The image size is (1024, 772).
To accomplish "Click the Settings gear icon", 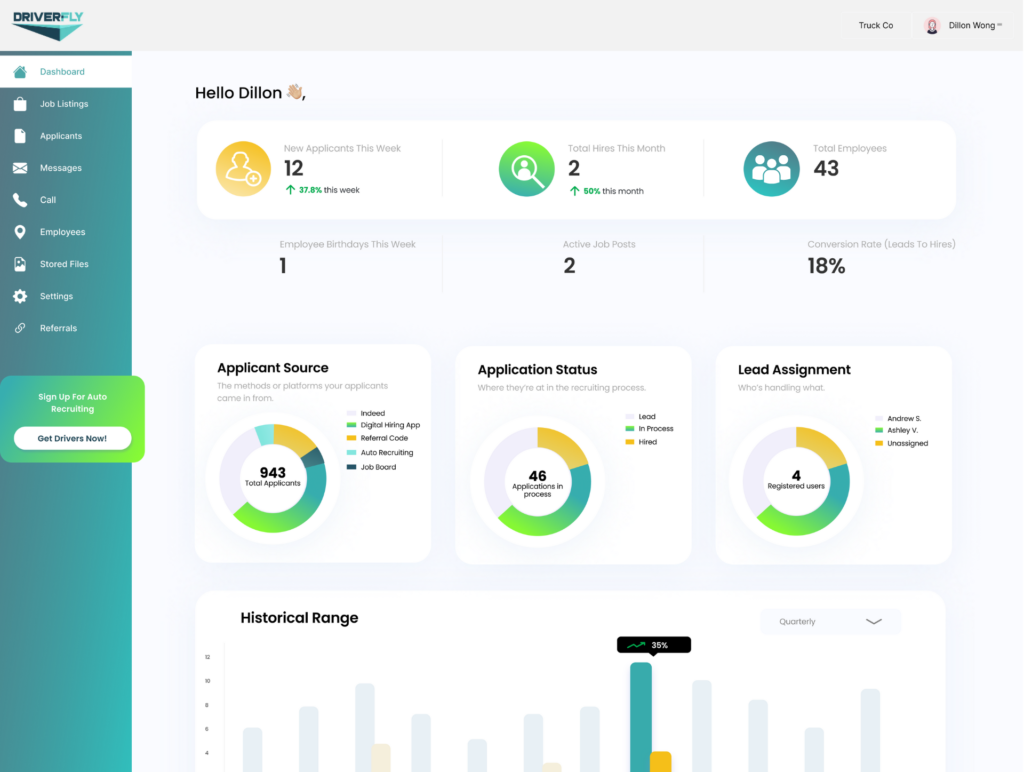I will tap(20, 296).
